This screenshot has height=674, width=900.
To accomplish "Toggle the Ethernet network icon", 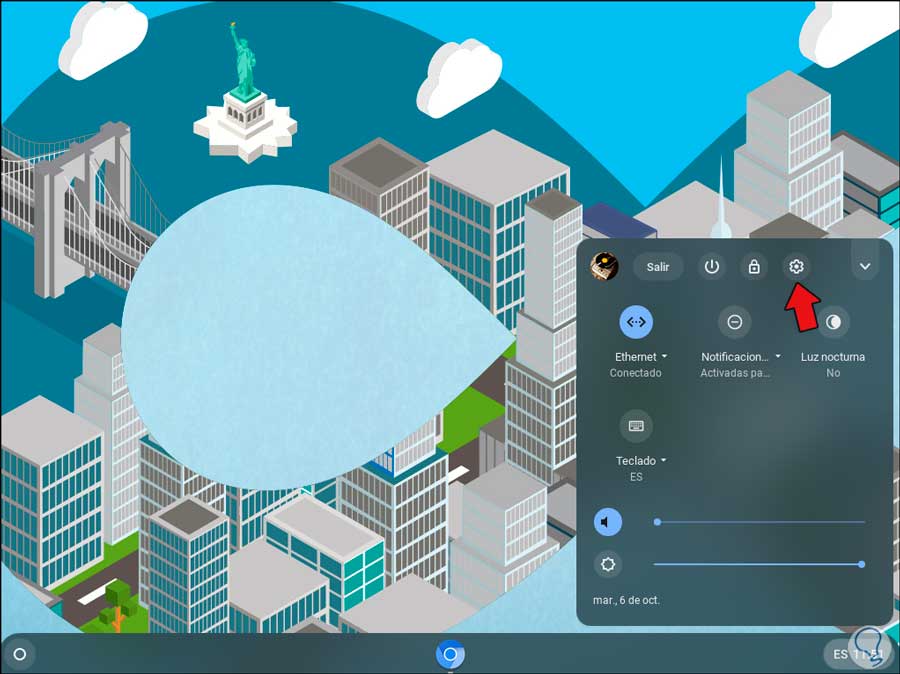I will [x=636, y=322].
